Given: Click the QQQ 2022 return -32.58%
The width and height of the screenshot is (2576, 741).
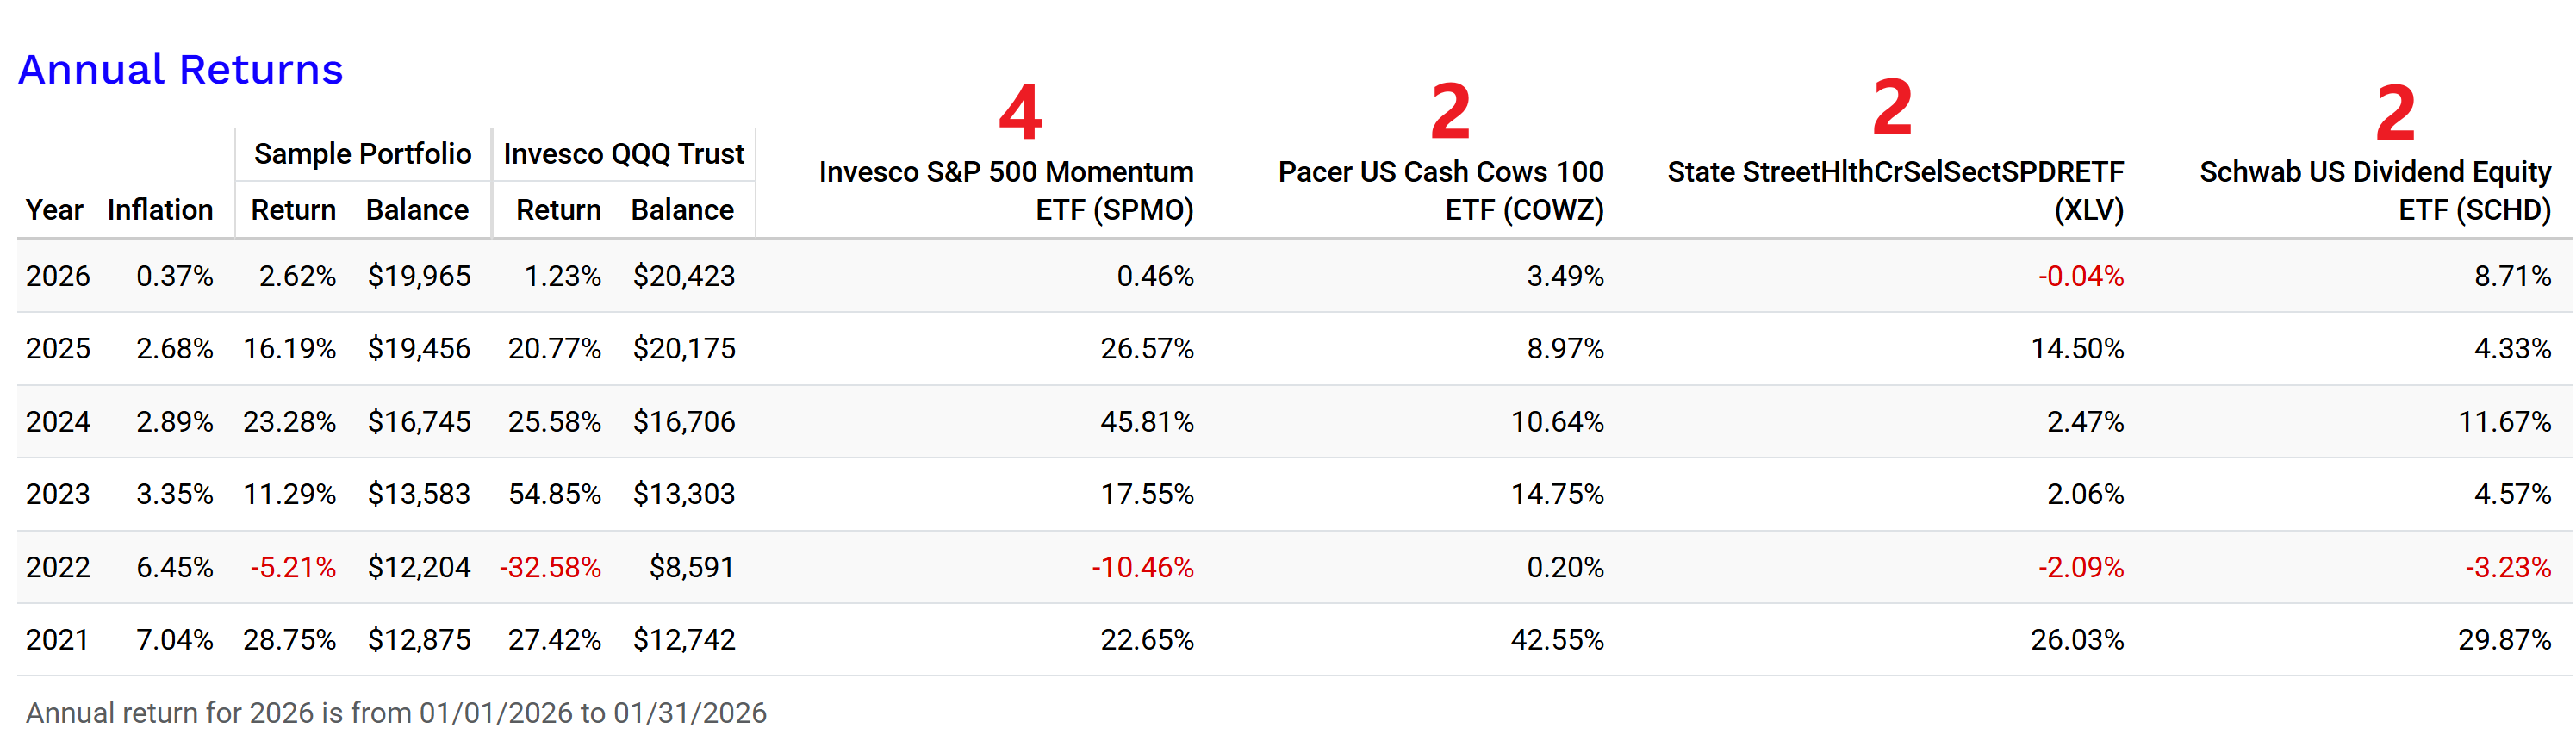Looking at the screenshot, I should point(551,567).
